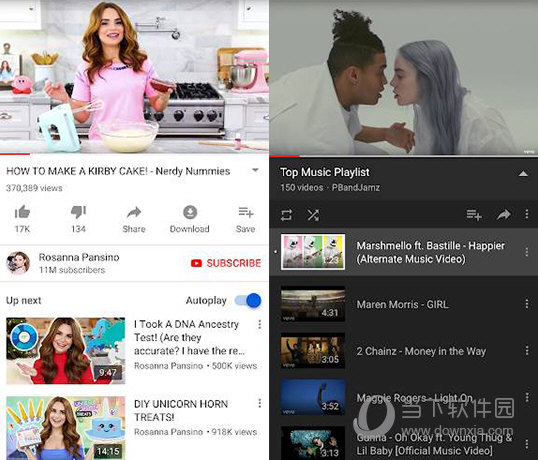Save Top Music Playlist to library
The image size is (538, 460).
point(474,215)
